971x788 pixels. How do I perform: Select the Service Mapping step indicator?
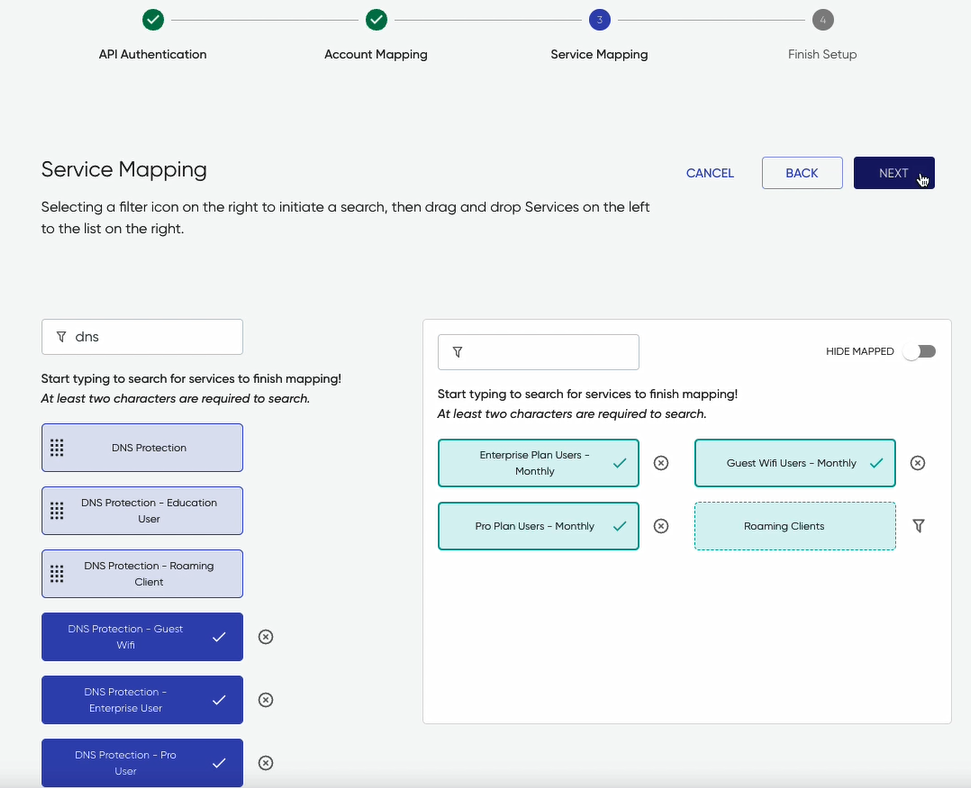[x=599, y=19]
